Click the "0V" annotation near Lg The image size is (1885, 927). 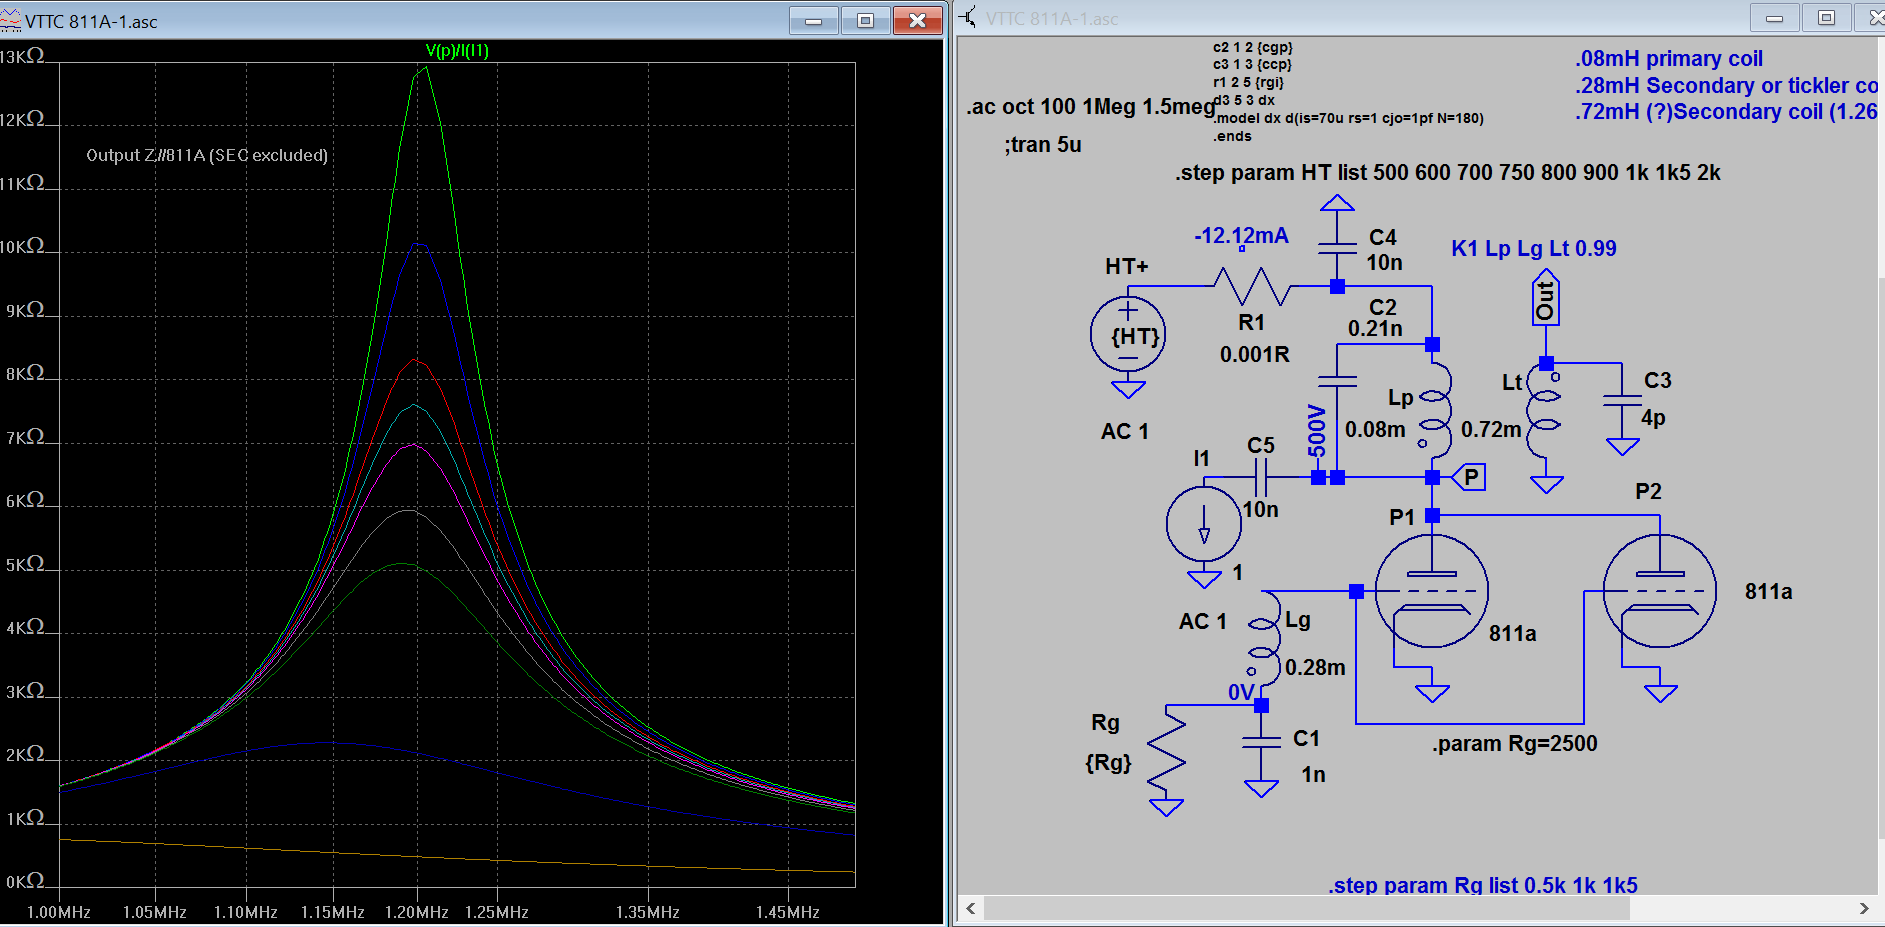tap(1241, 692)
